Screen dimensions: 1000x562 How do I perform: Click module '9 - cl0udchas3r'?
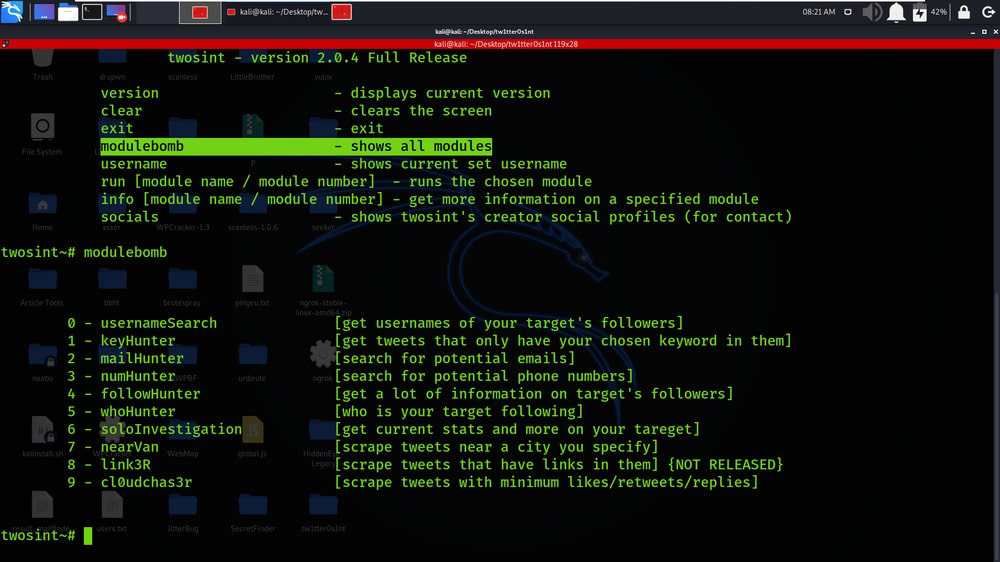click(129, 483)
